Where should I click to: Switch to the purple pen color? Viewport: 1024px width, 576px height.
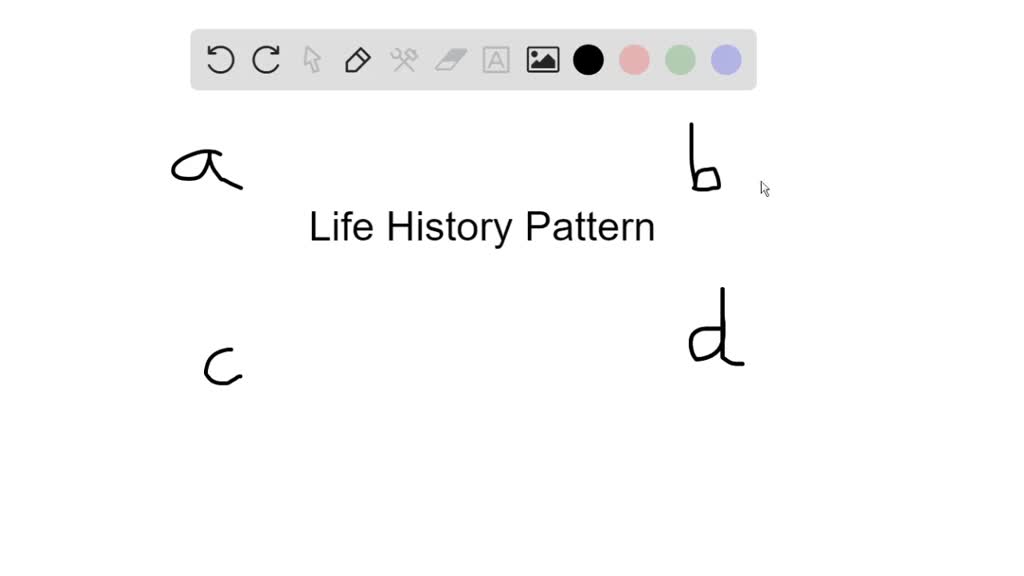[724, 59]
